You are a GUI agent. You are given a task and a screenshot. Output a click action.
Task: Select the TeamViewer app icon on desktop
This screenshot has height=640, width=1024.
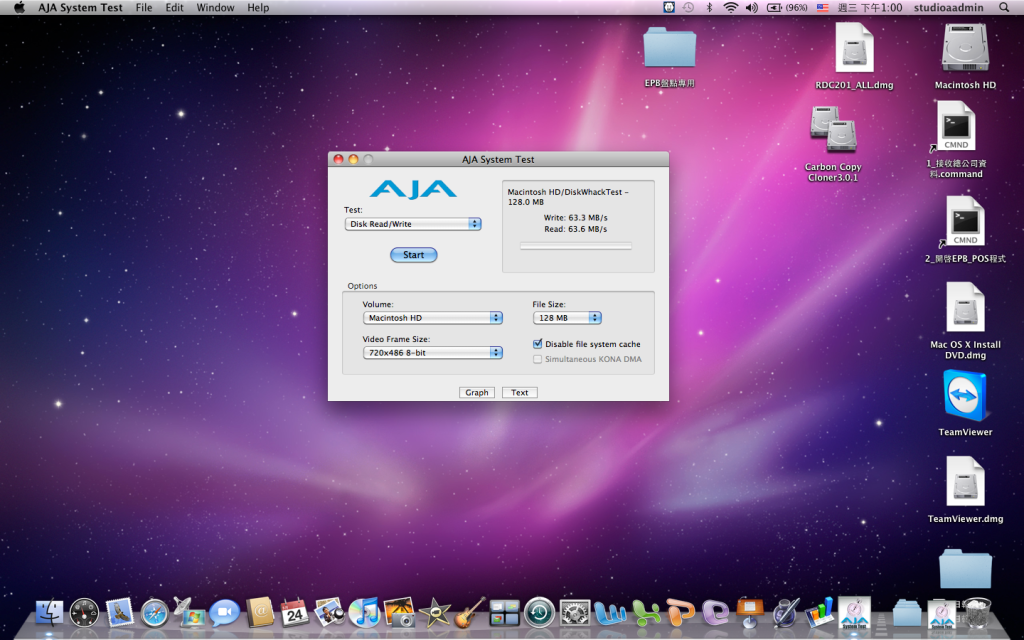965,397
